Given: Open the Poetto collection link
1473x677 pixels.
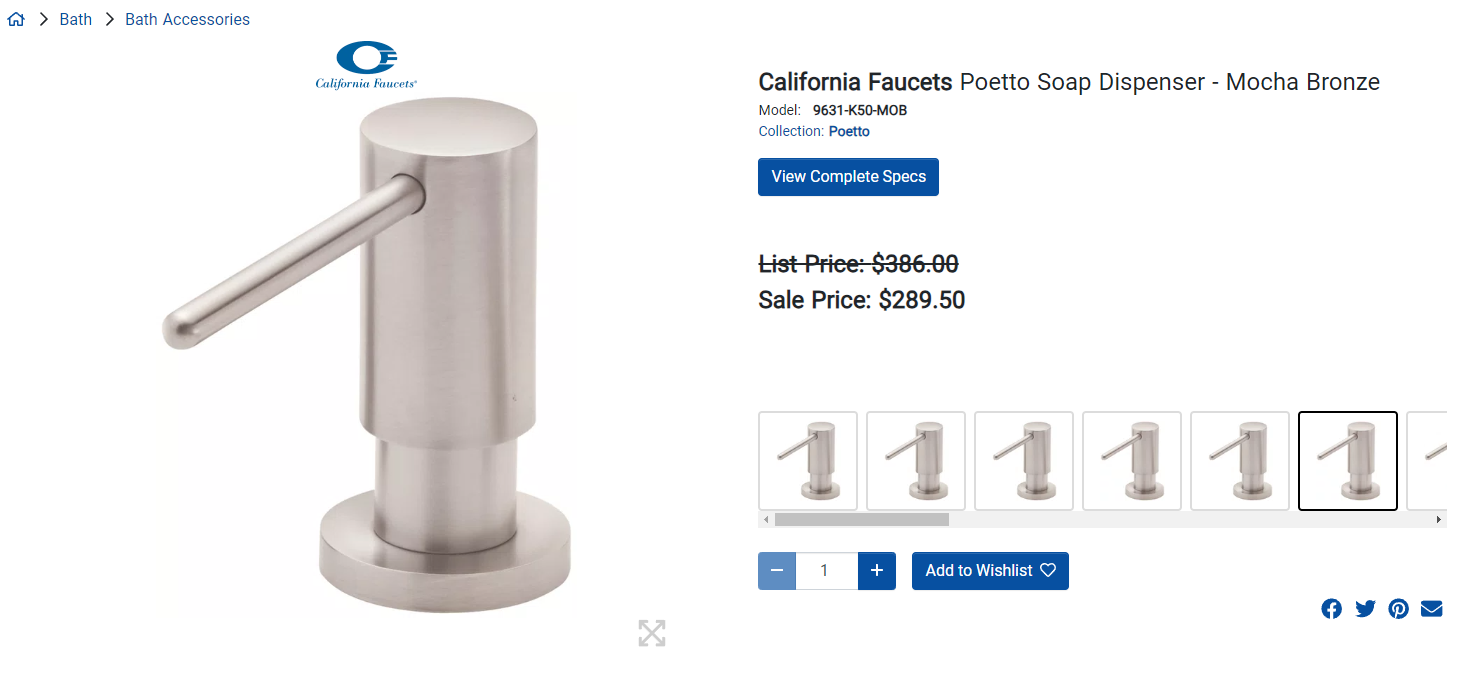Looking at the screenshot, I should coord(848,131).
